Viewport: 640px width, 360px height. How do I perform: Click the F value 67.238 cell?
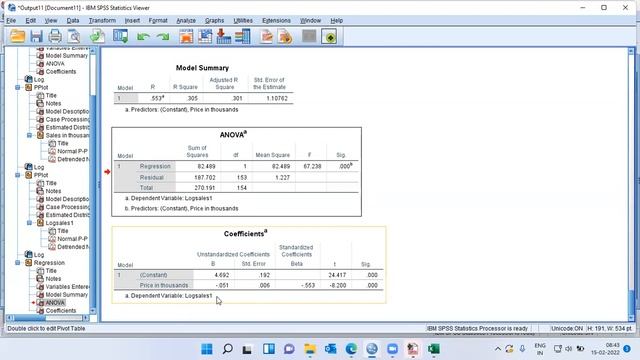[x=312, y=166]
